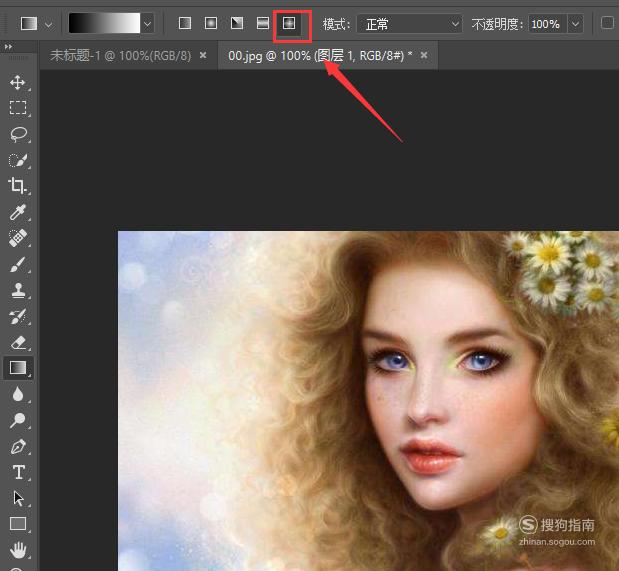
Task: Expand the collapsed toolbox with double arrows
Action: (8, 47)
